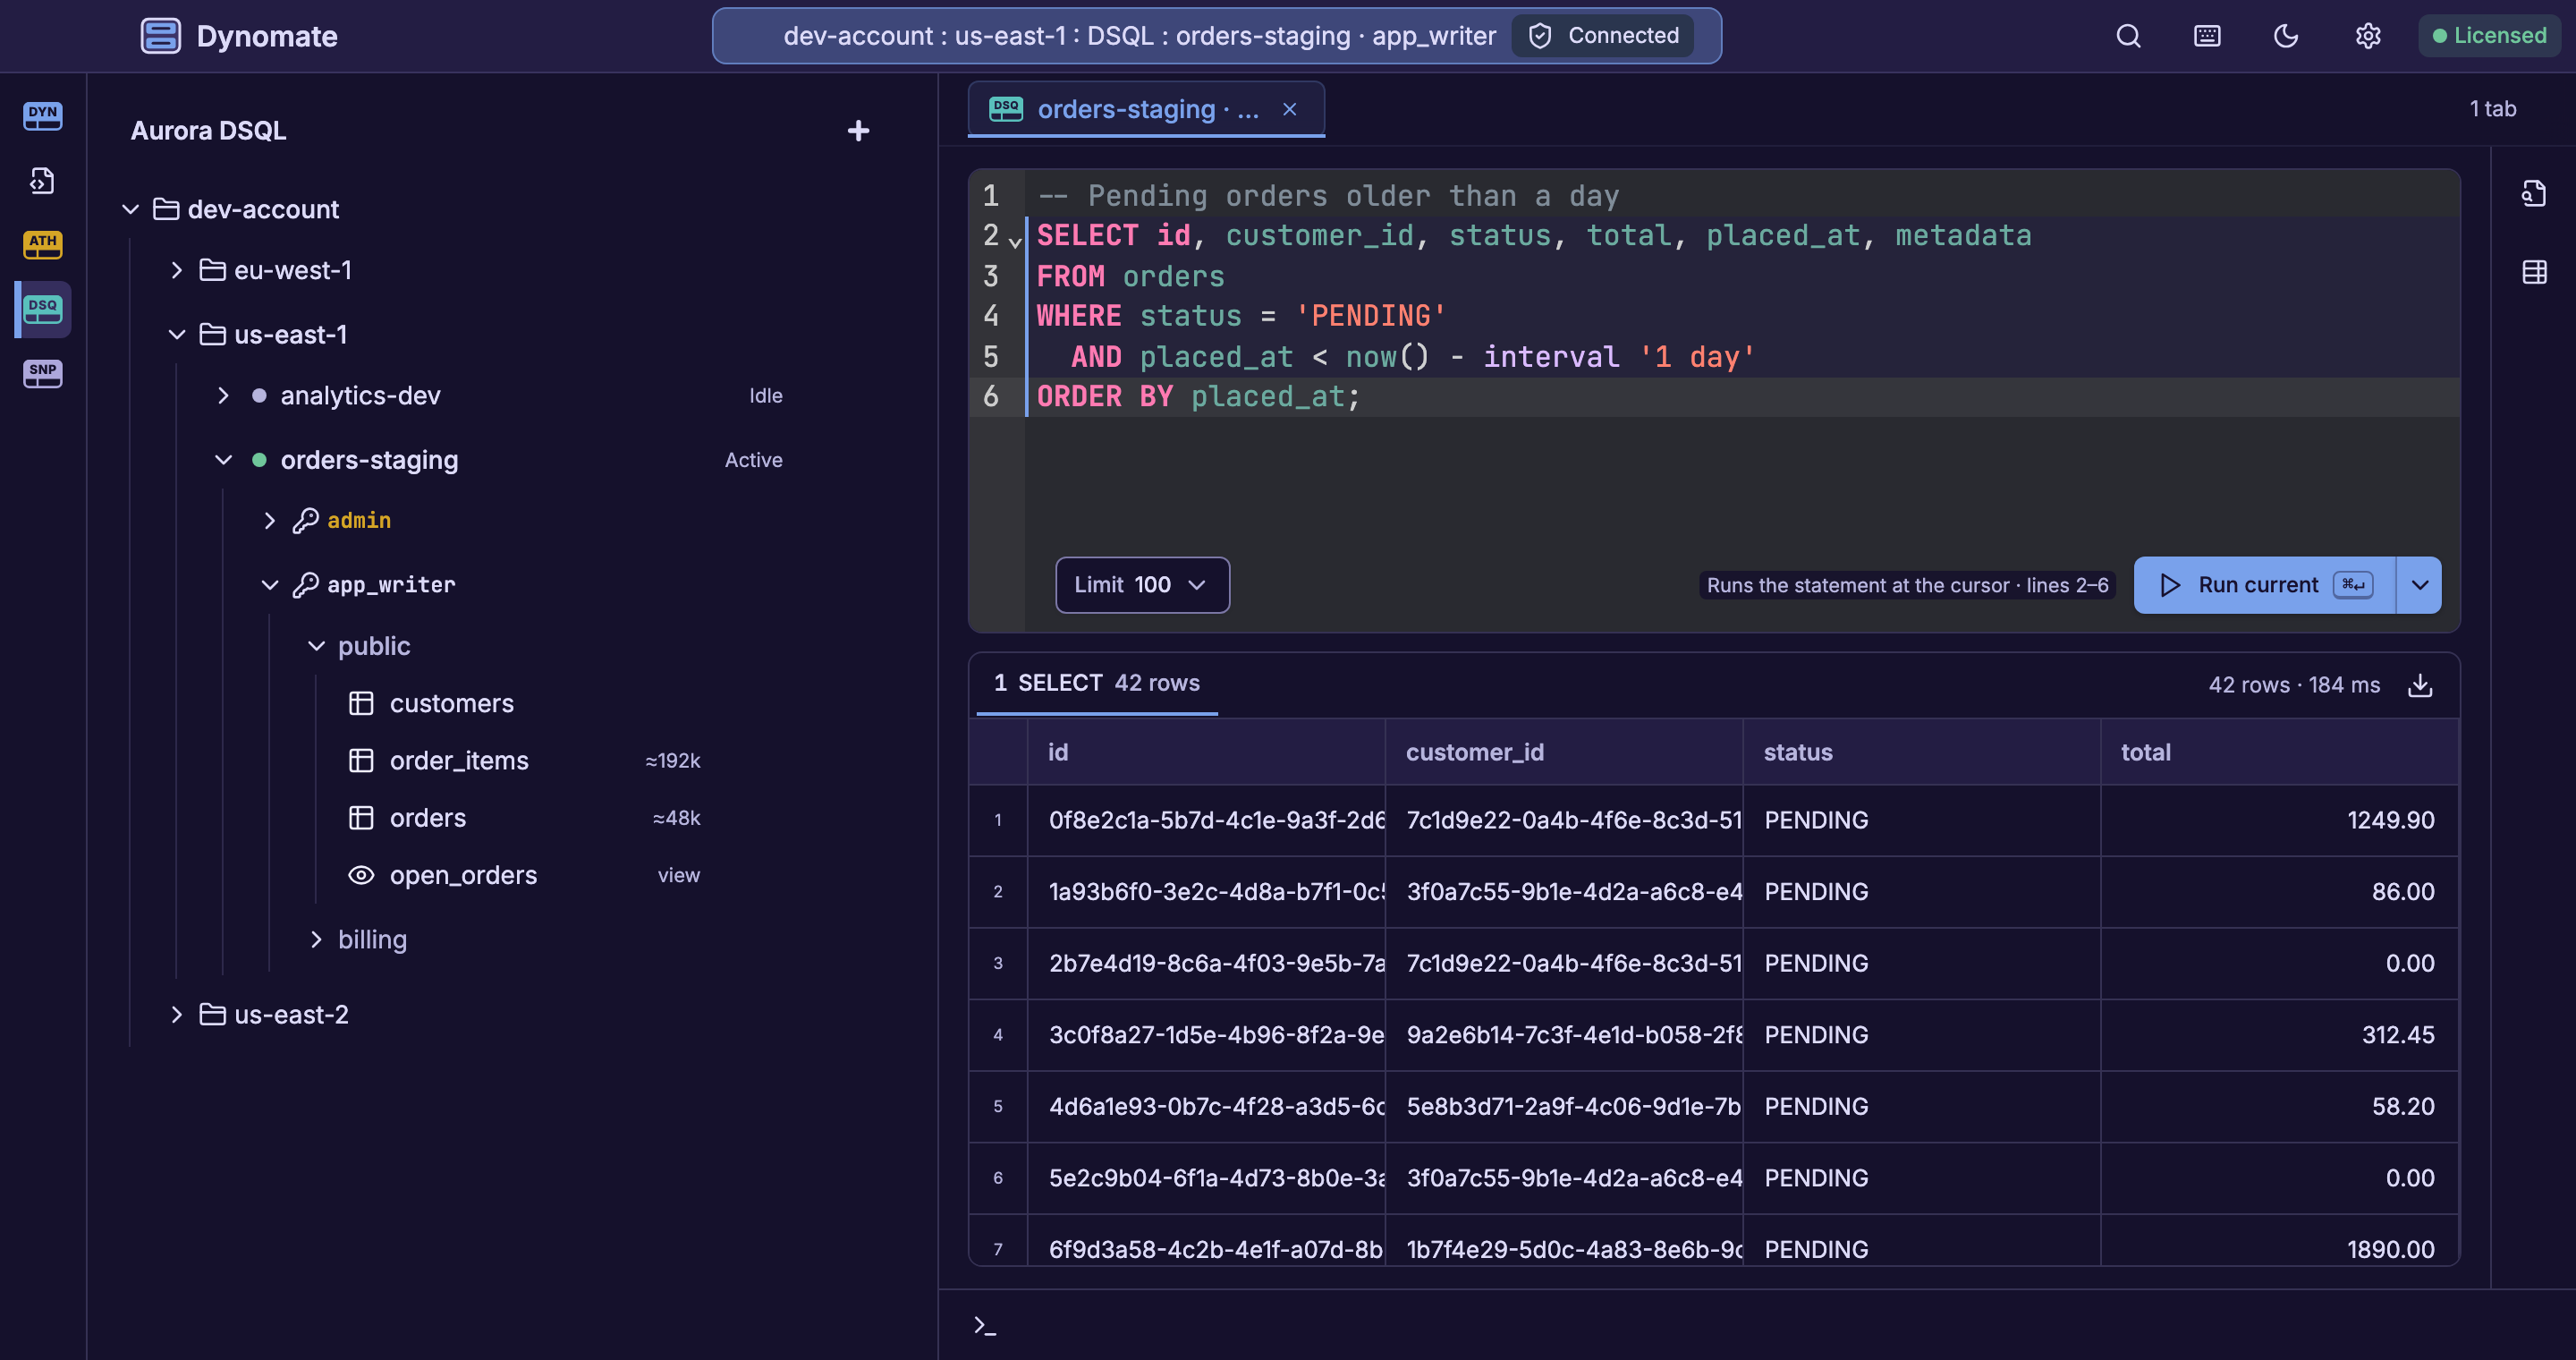Viewport: 2576px width, 1360px height.
Task: Collapse the orders-staging cluster
Action: tap(223, 460)
